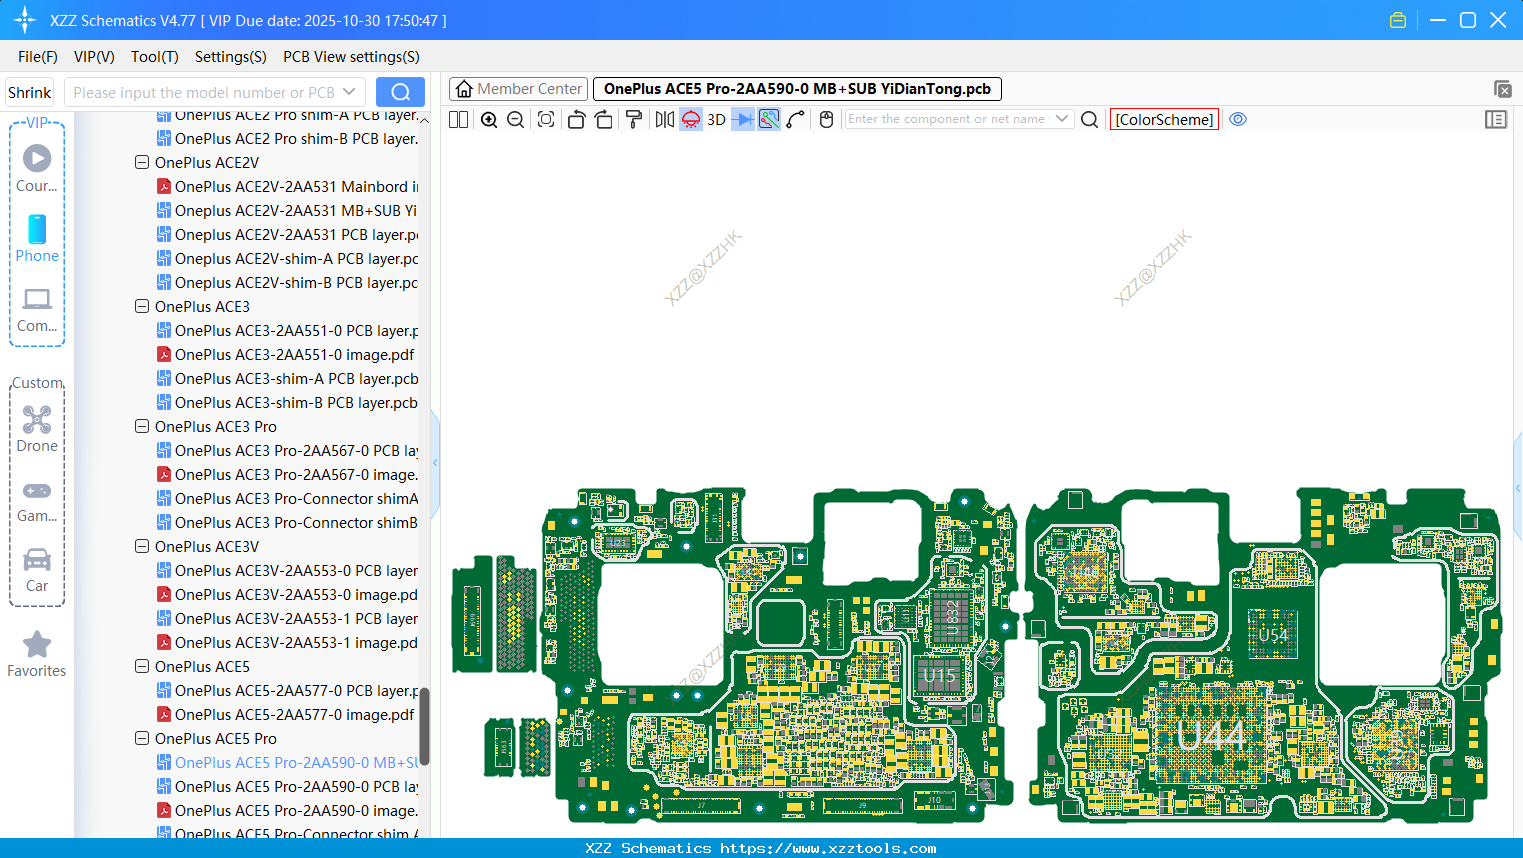
Task: Toggle the red highlight tool in the toolbar
Action: coord(691,120)
